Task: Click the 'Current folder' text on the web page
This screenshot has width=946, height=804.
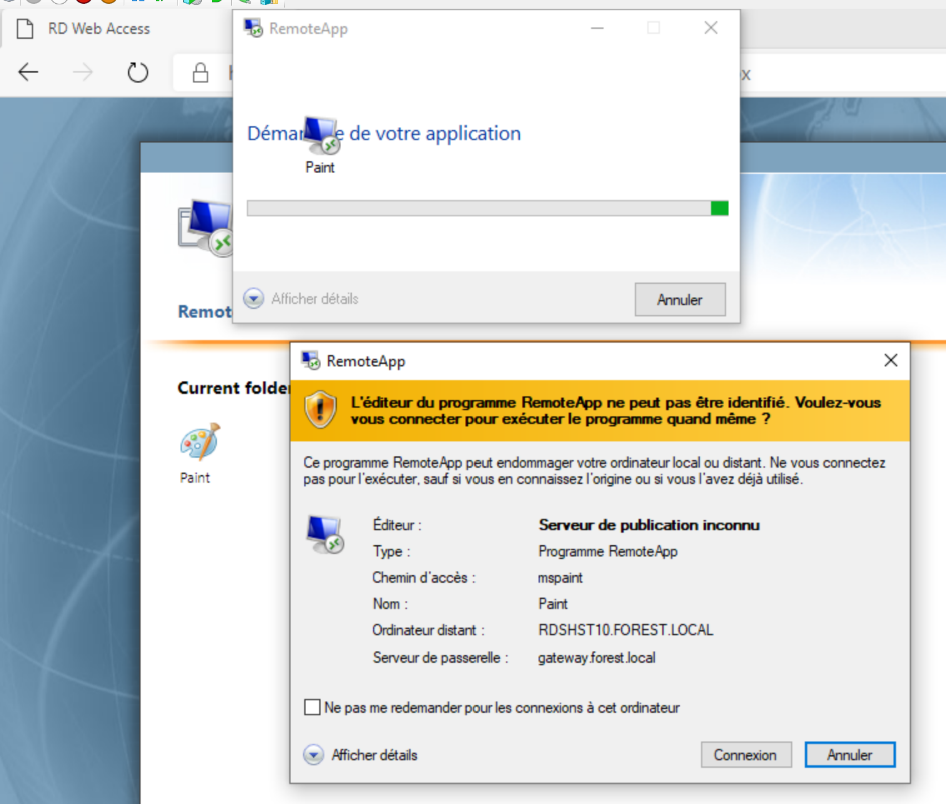Action: pyautogui.click(x=233, y=388)
